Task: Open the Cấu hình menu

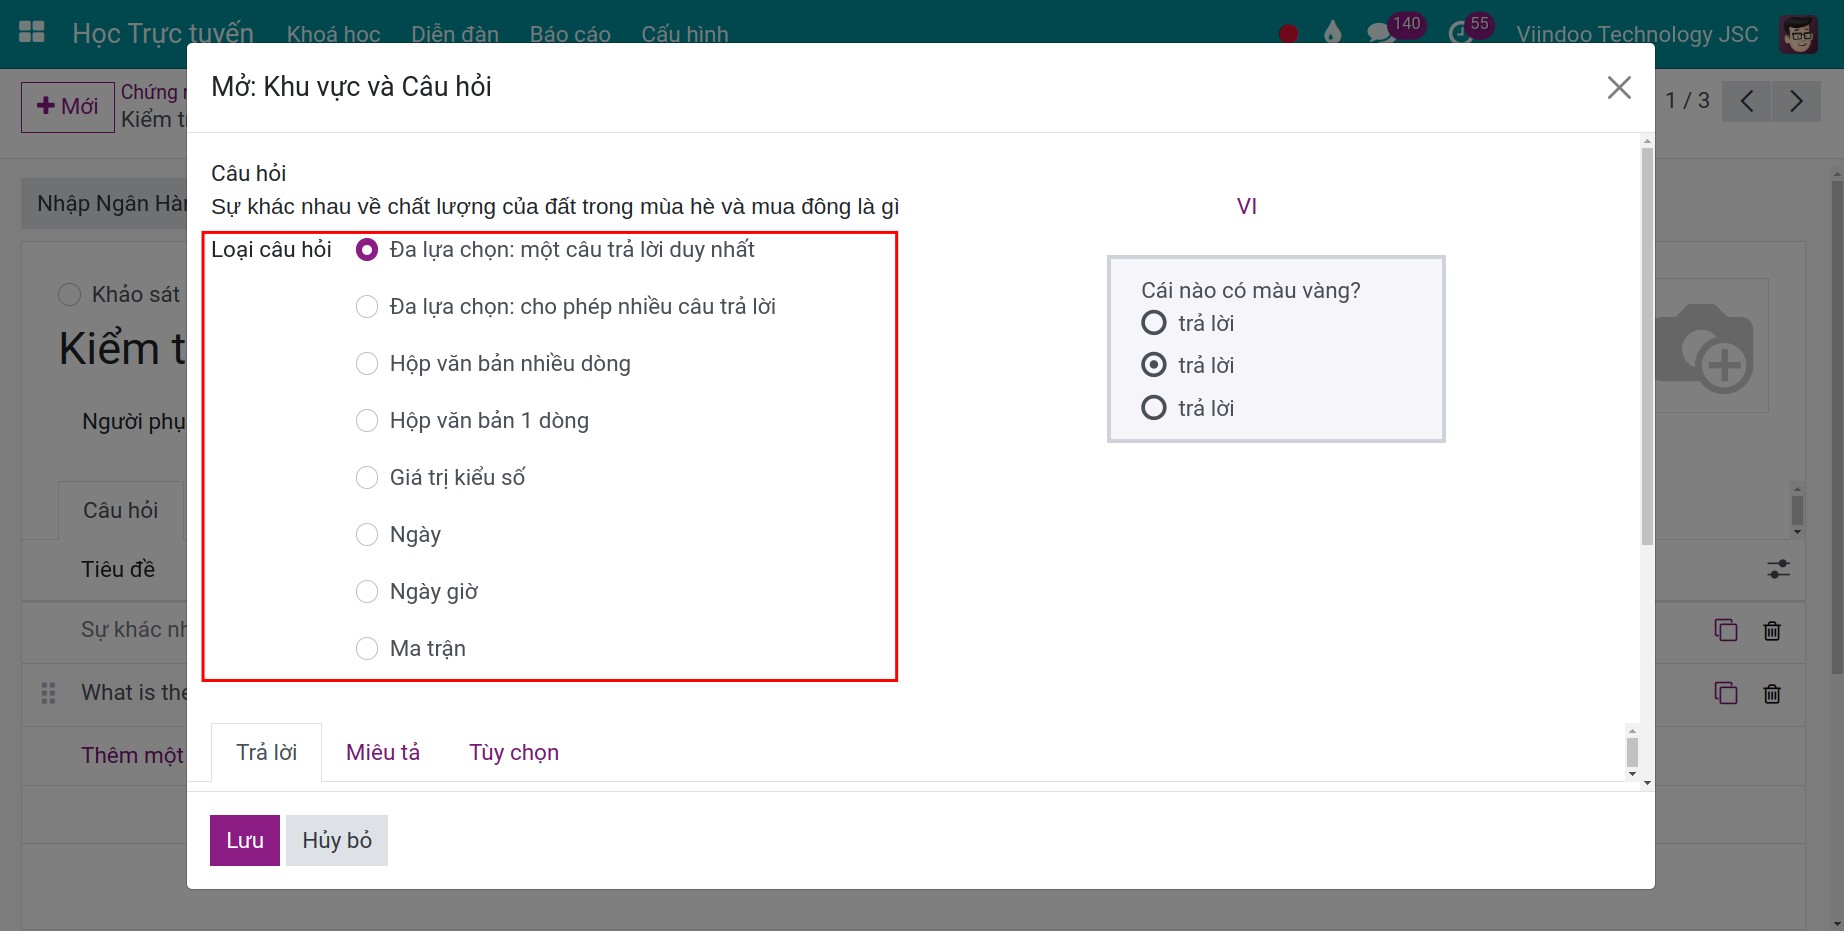Action: coord(685,34)
